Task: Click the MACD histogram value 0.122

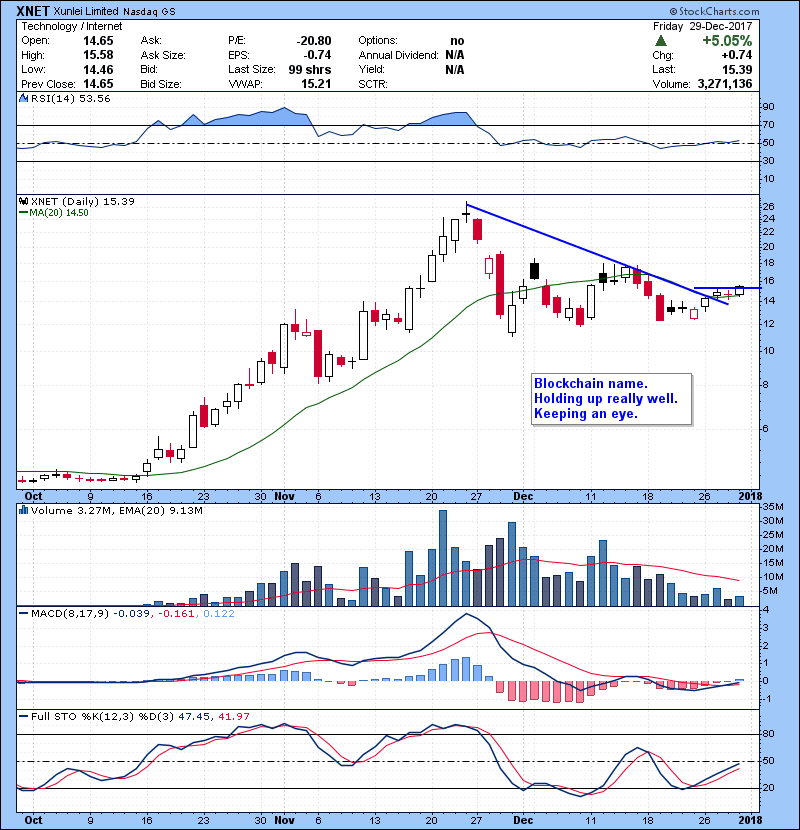Action: (219, 613)
